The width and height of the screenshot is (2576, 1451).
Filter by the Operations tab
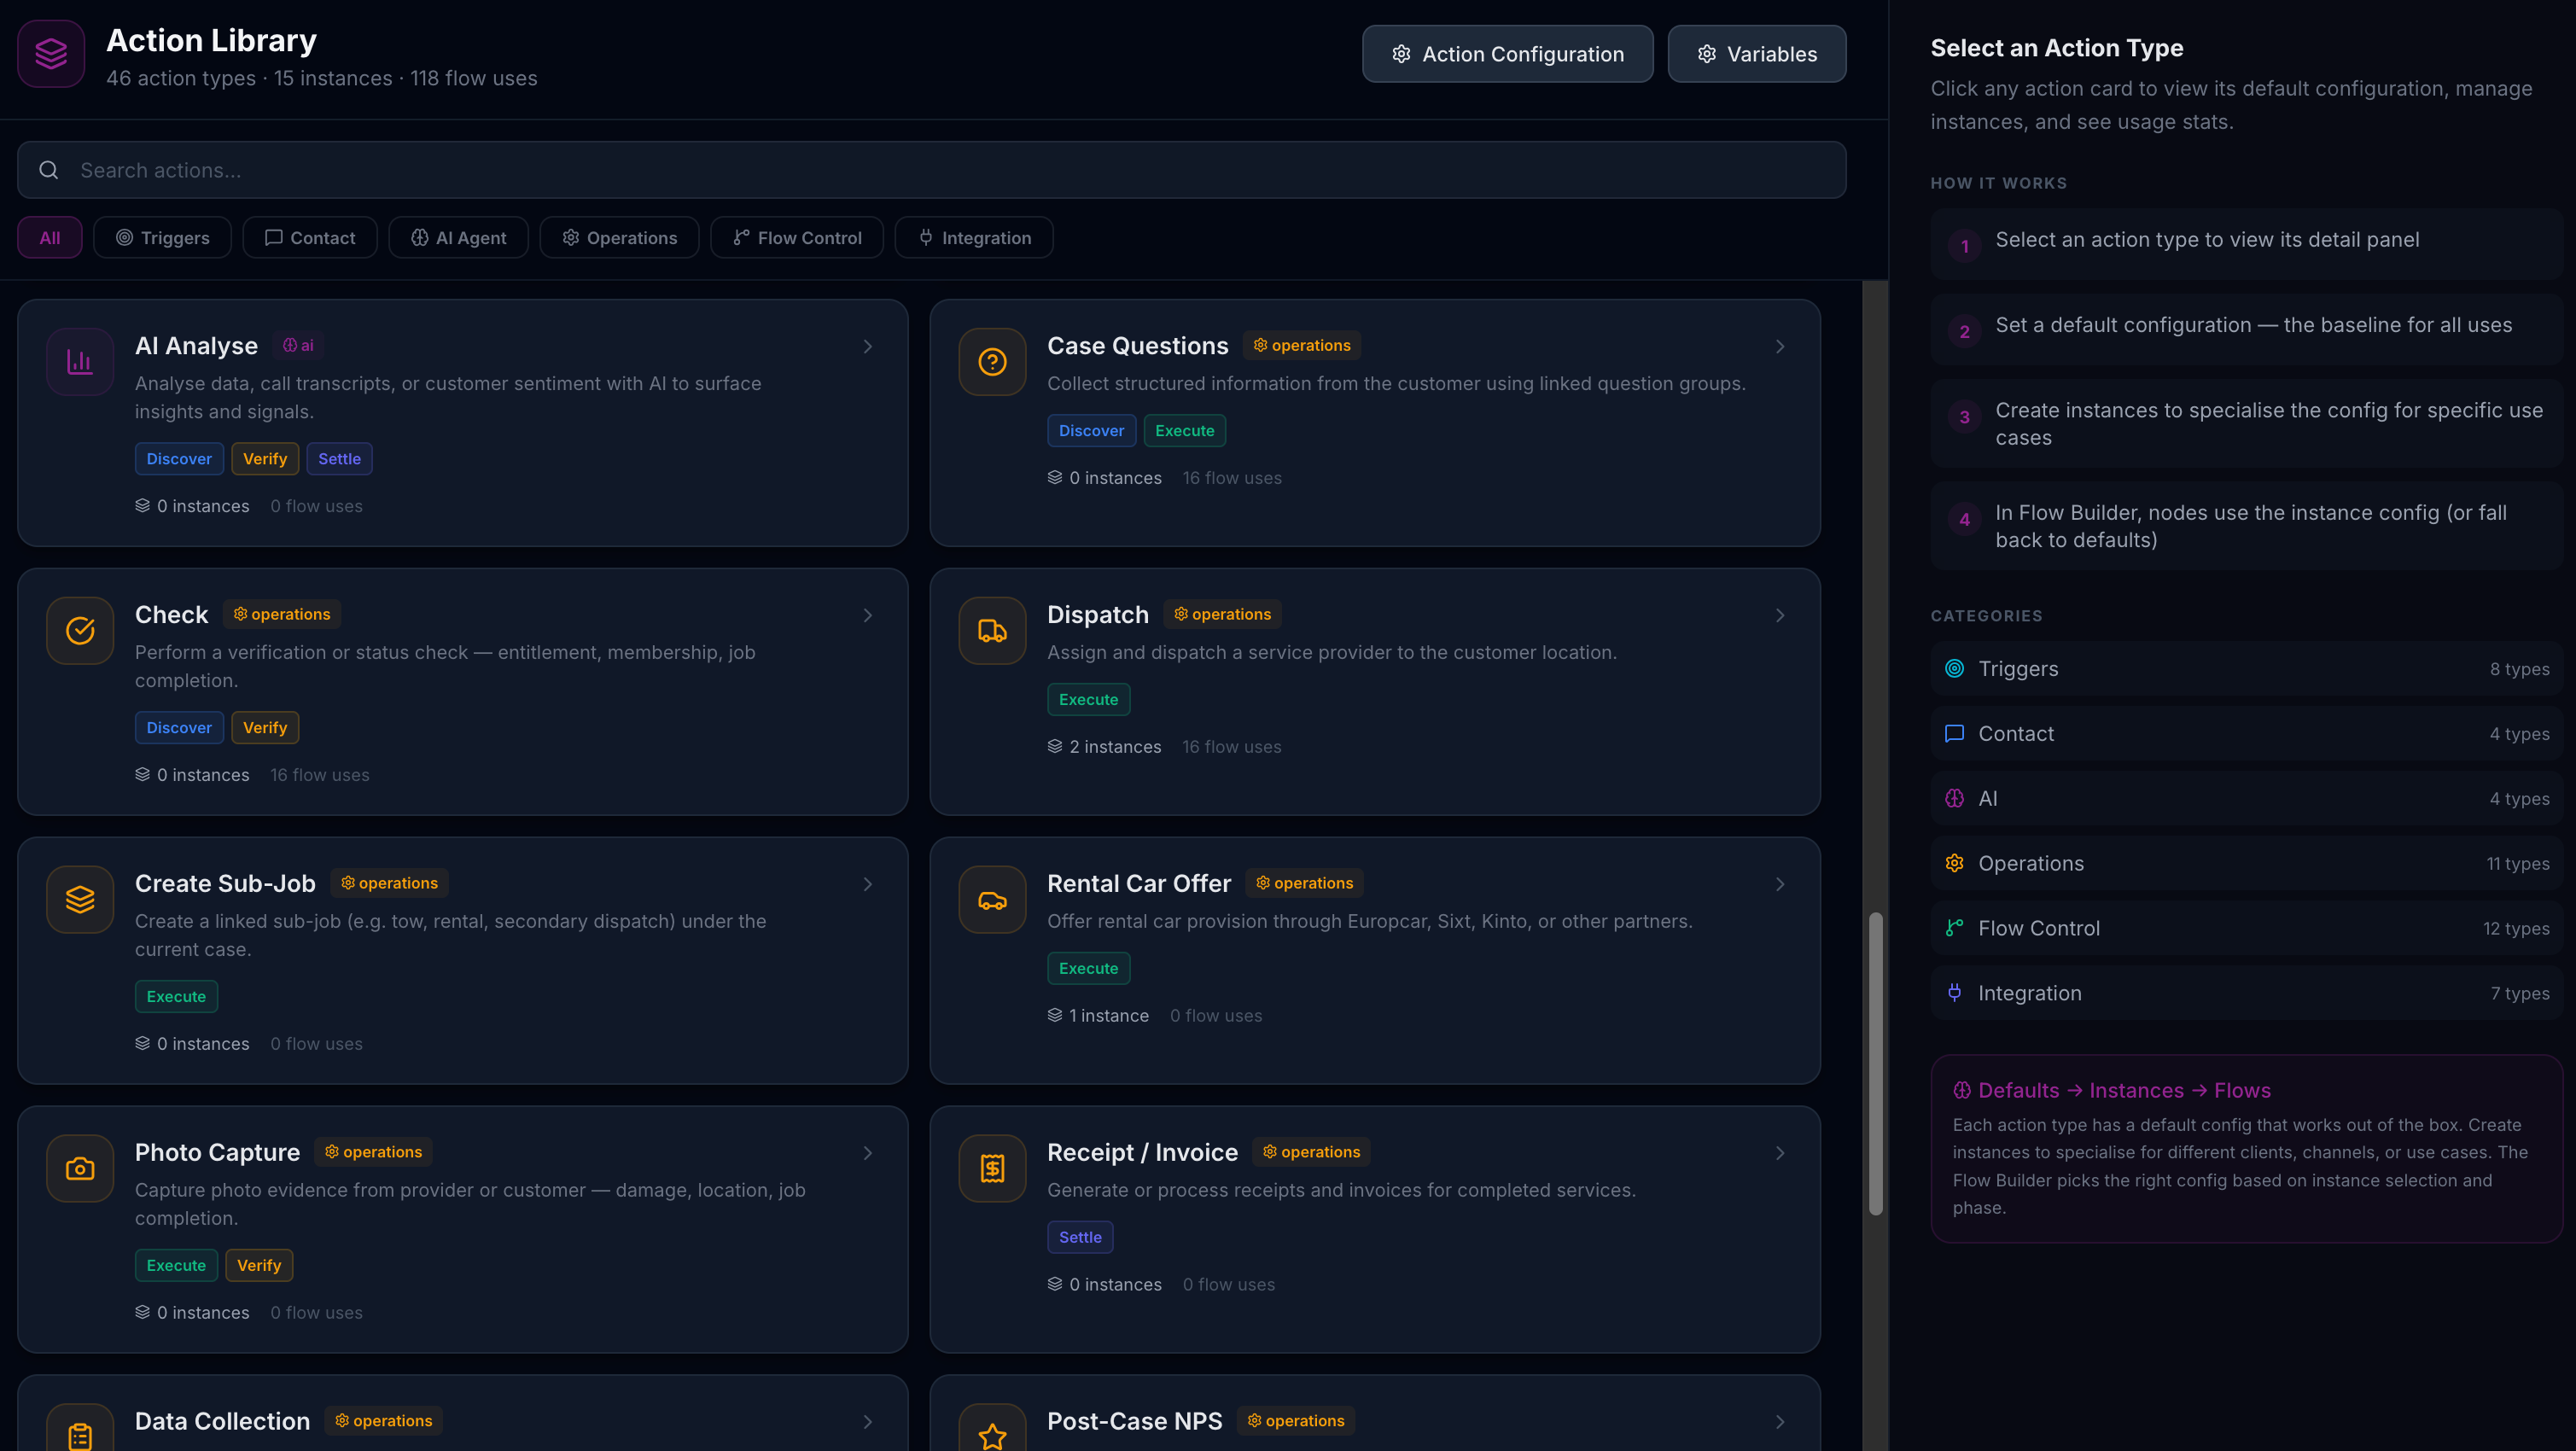619,238
